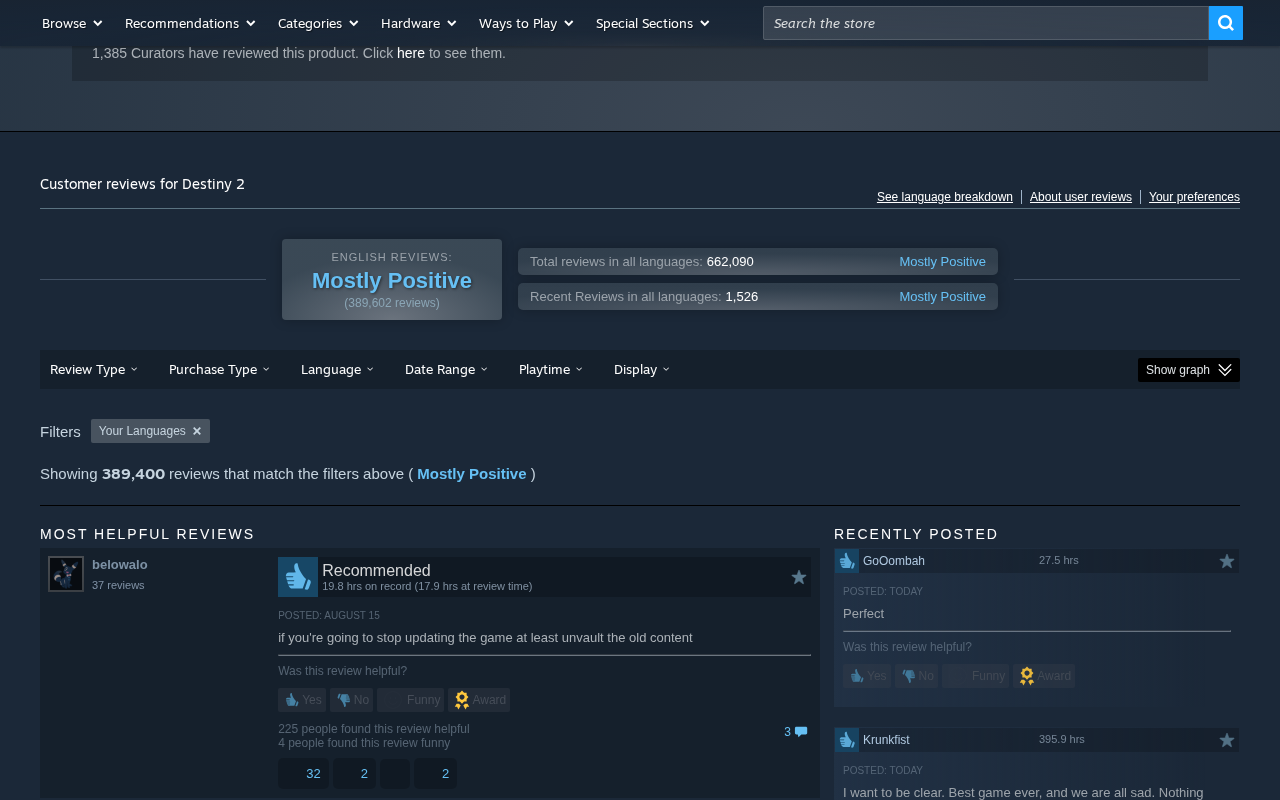Click belowalo's '37 reviews' text
1280x800 pixels.
[x=118, y=585]
